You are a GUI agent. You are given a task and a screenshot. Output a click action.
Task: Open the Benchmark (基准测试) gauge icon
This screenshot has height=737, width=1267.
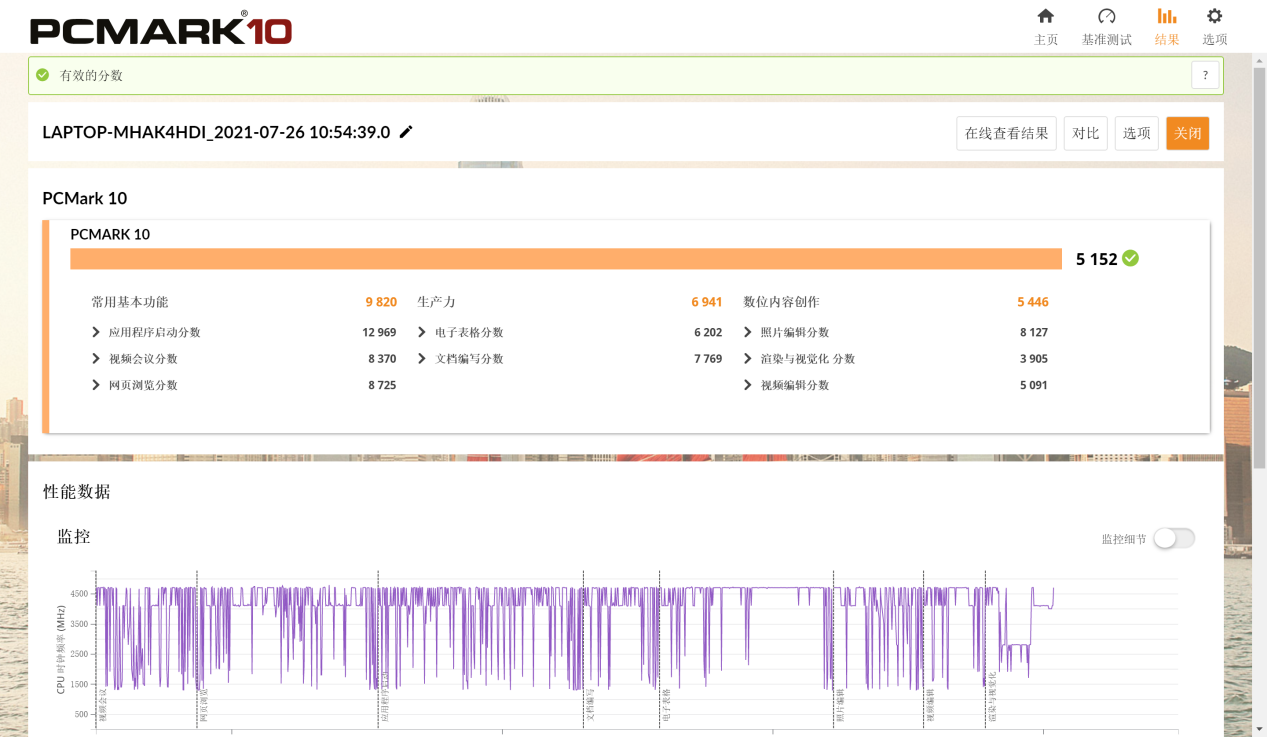pos(1106,17)
